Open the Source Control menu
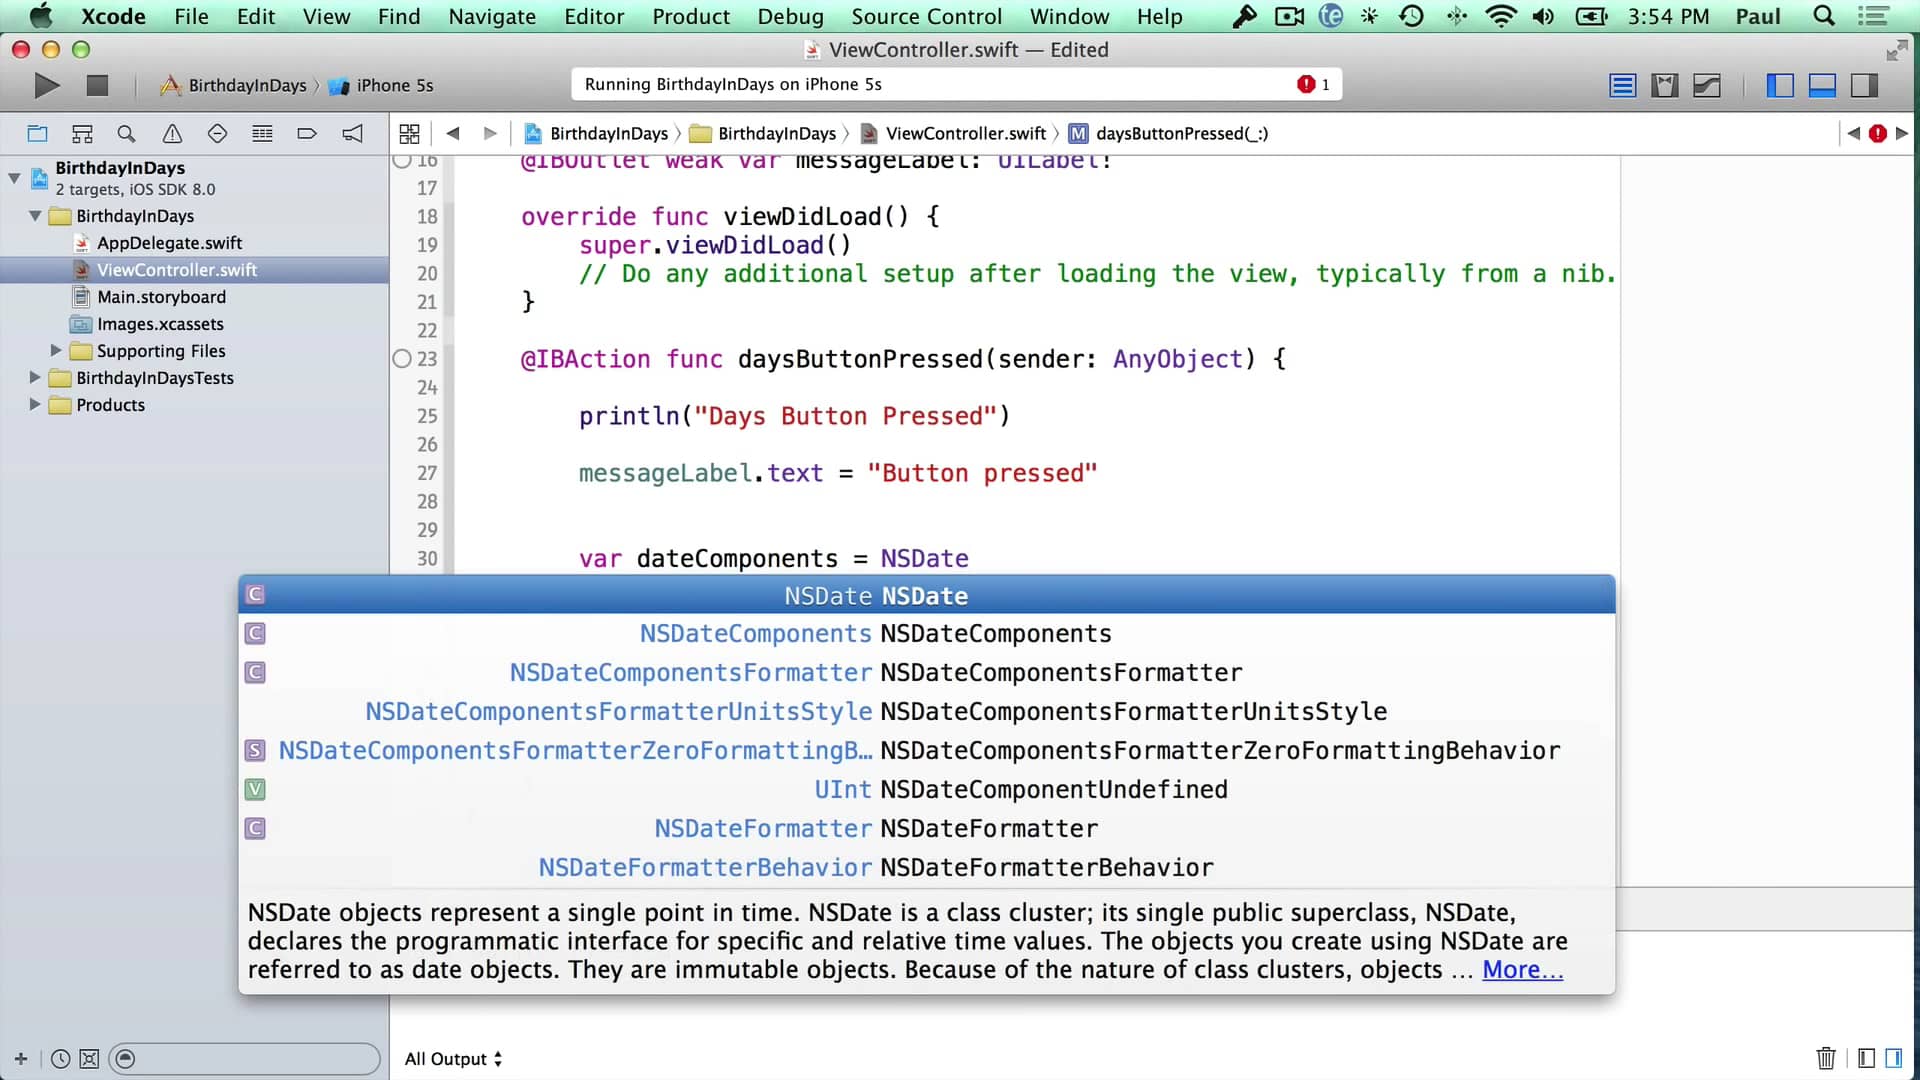 [x=926, y=16]
